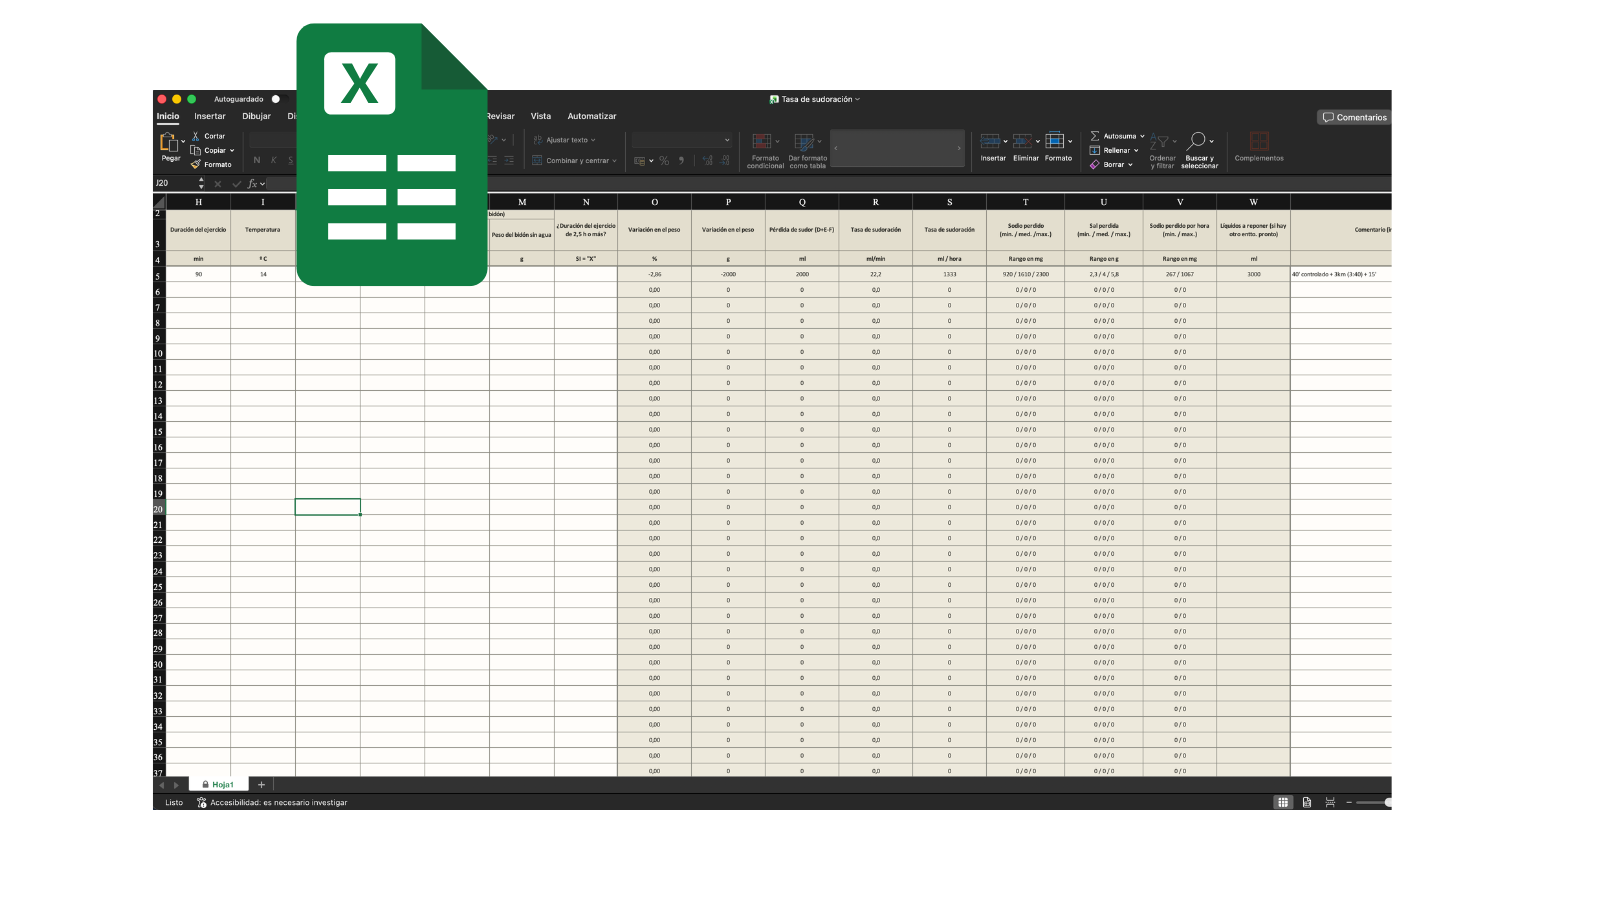Select the Hoja1 sheet tab
Viewport: 1600px width, 900px height.
coord(218,785)
